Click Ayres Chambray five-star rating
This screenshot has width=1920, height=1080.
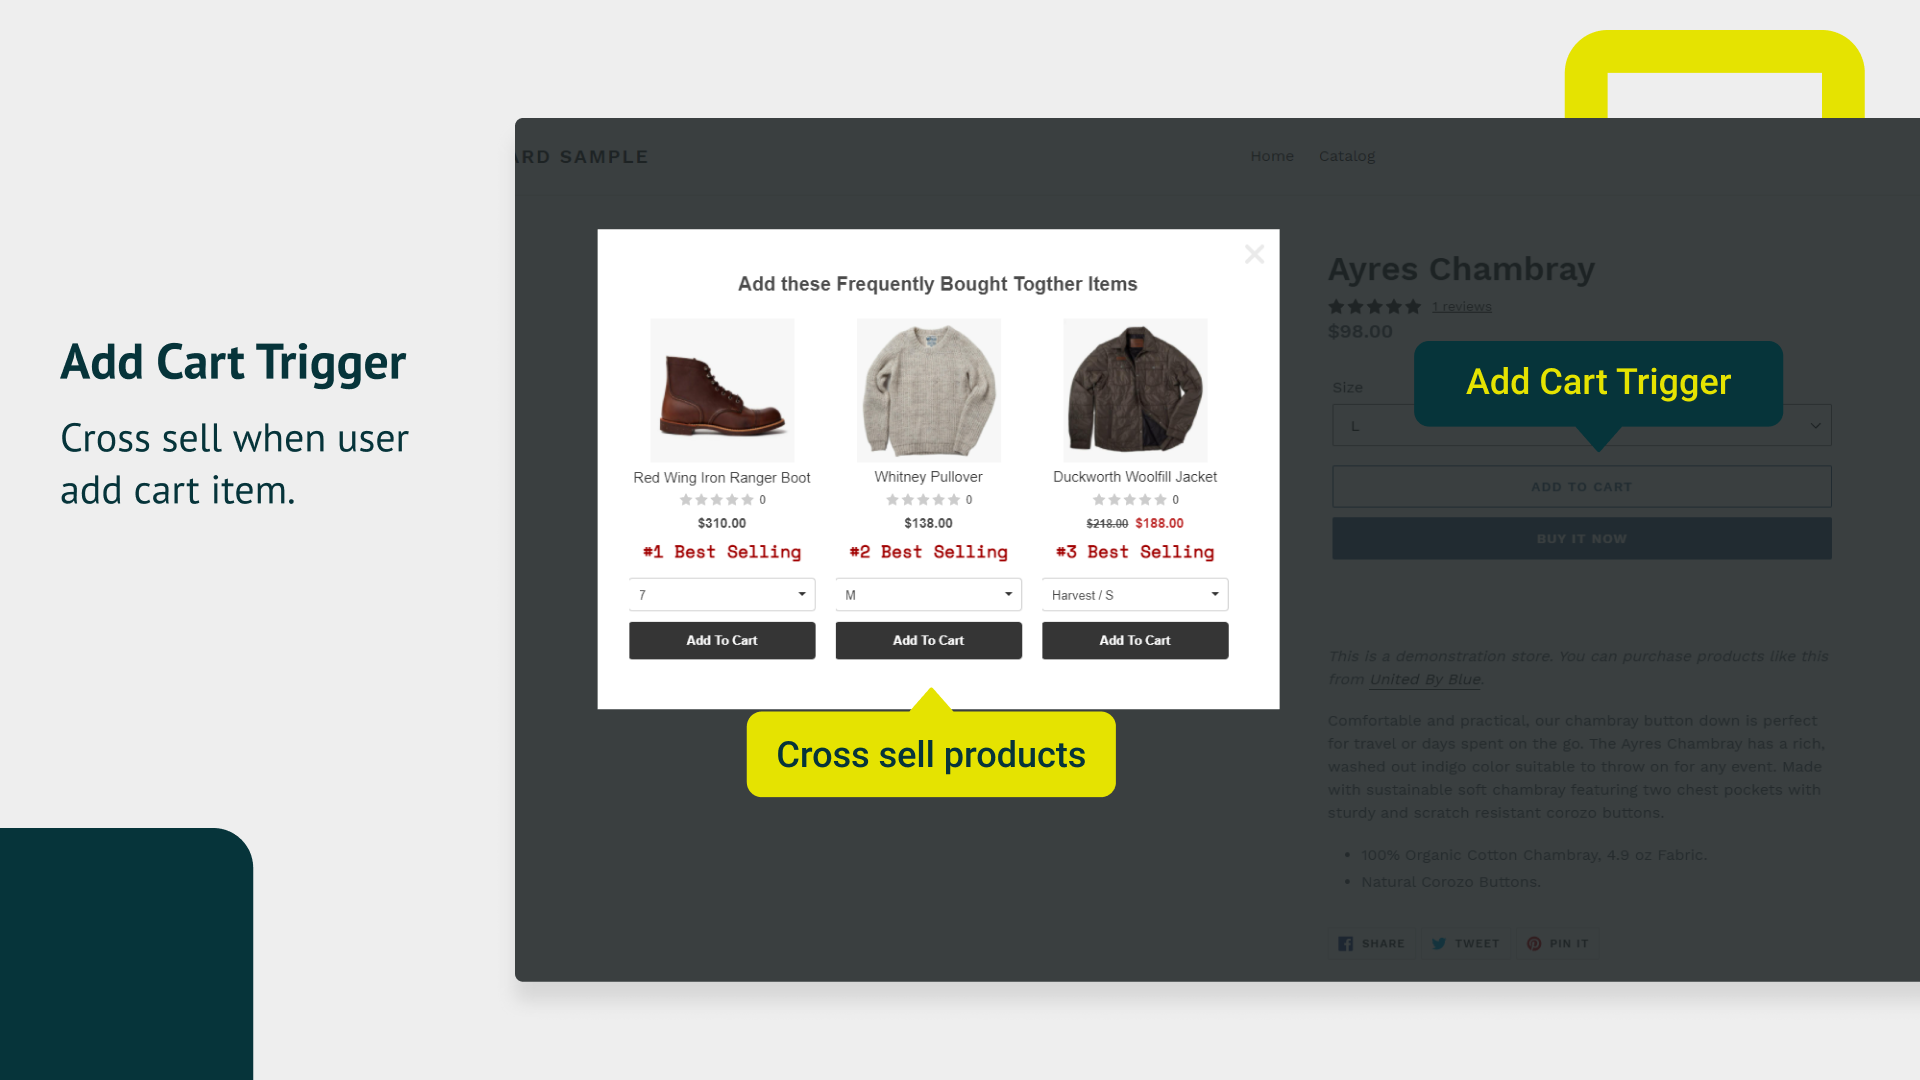tap(1374, 306)
